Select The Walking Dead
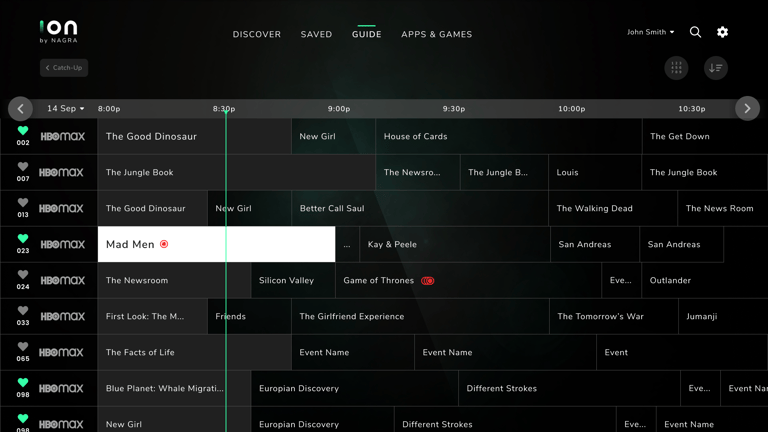Image resolution: width=768 pixels, height=432 pixels. point(613,209)
